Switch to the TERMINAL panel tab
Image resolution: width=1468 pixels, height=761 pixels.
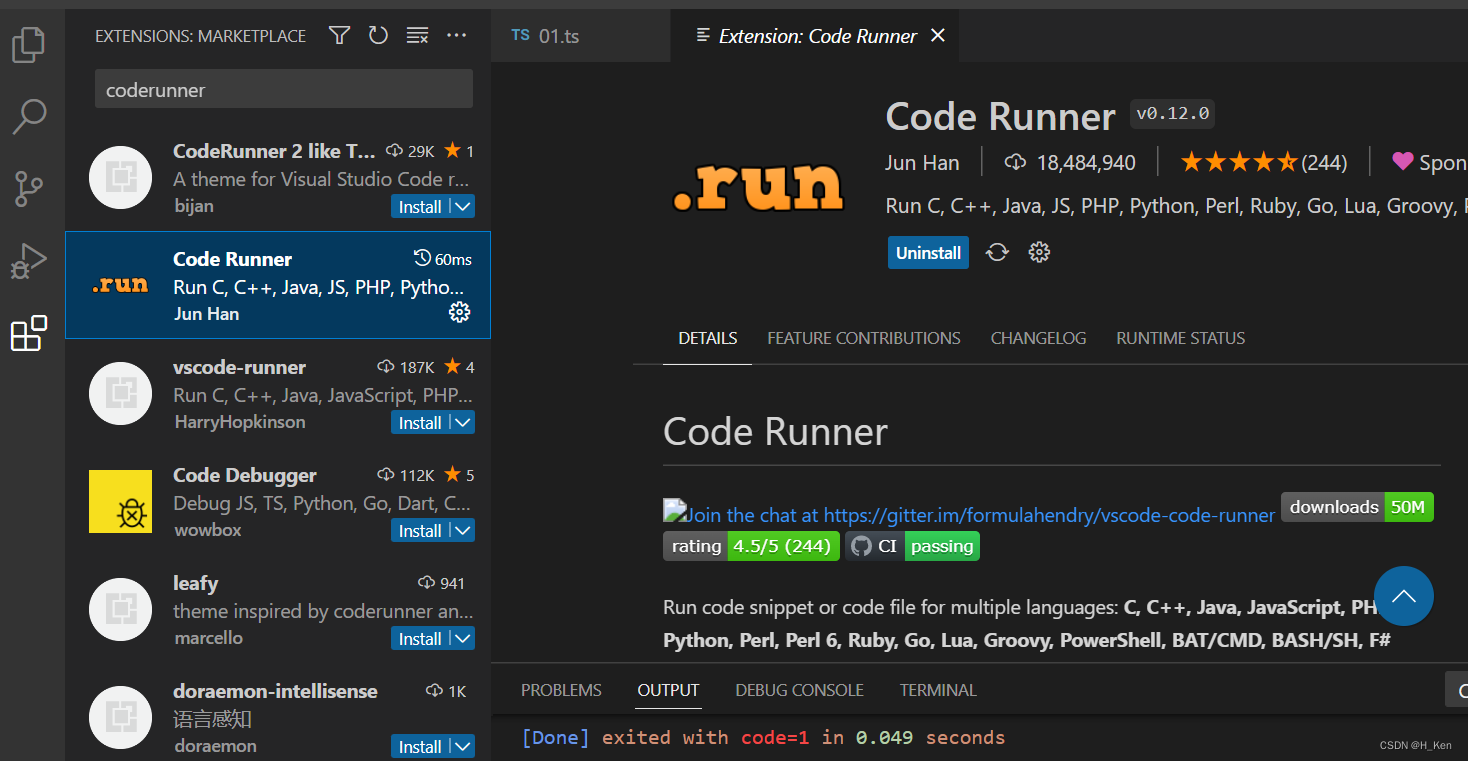(x=938, y=690)
